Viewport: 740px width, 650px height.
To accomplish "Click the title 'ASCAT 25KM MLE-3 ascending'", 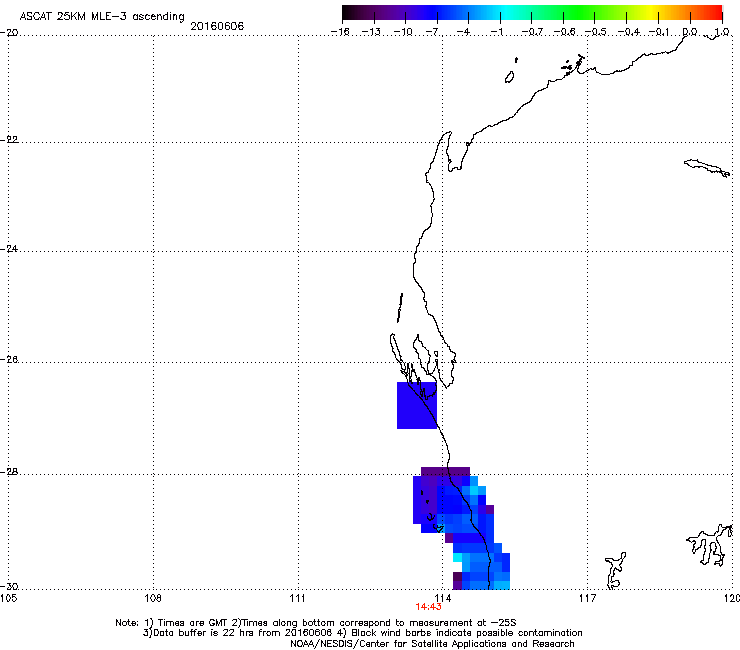I will (x=102, y=16).
